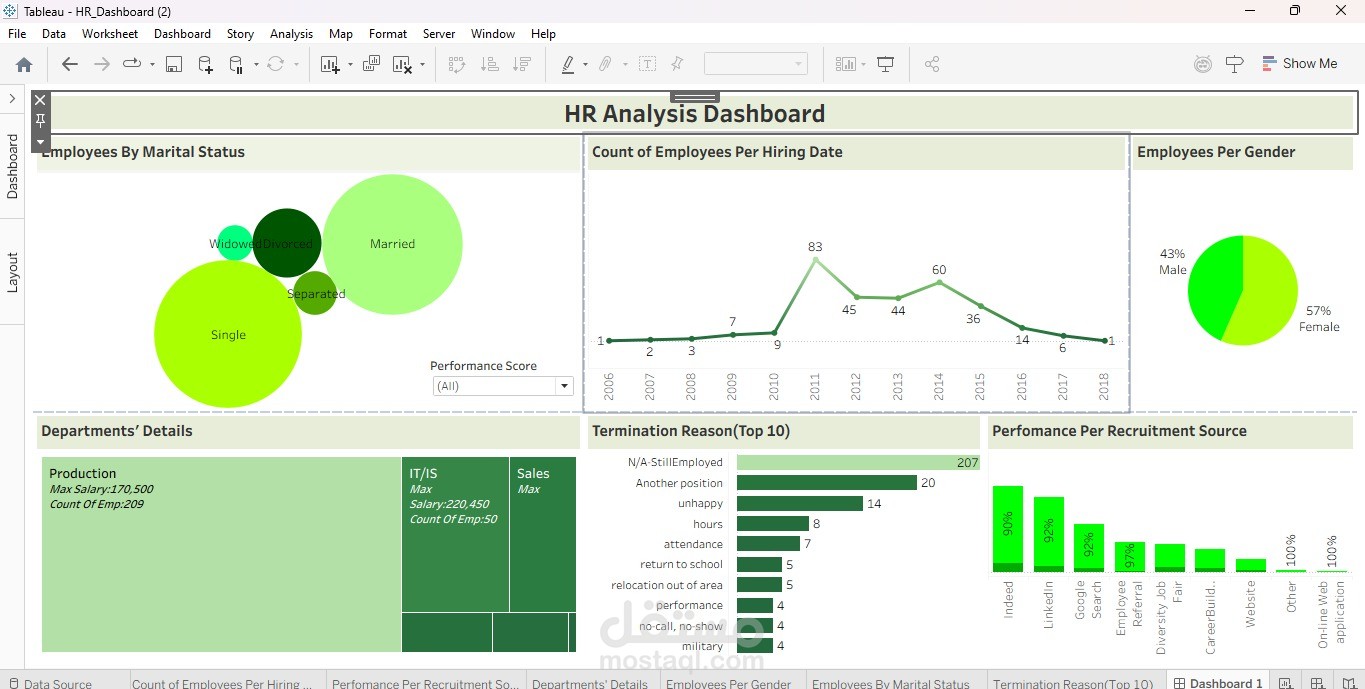Save the workbook using the save icon
This screenshot has height=689, width=1365.
(x=173, y=63)
